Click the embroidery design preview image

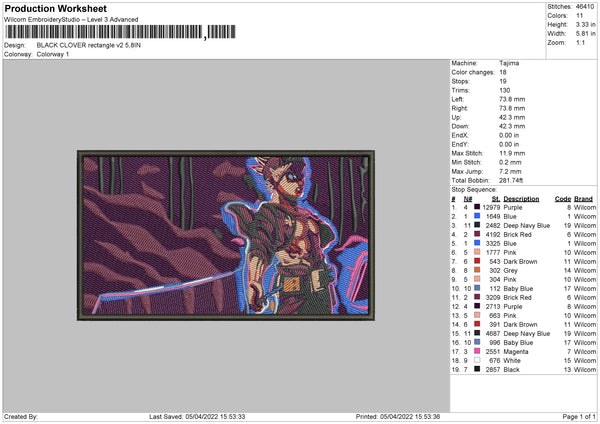pyautogui.click(x=226, y=235)
